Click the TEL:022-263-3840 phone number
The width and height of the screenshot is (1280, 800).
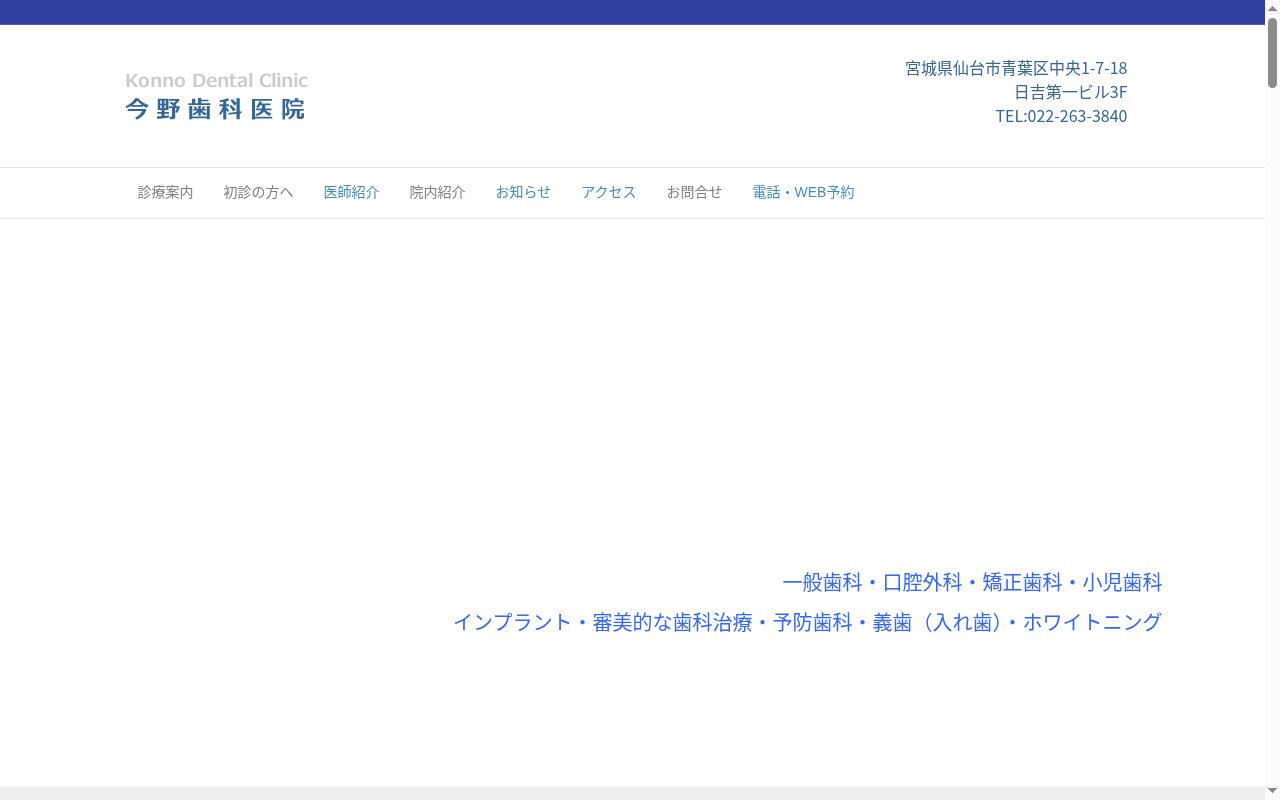pyautogui.click(x=1061, y=116)
